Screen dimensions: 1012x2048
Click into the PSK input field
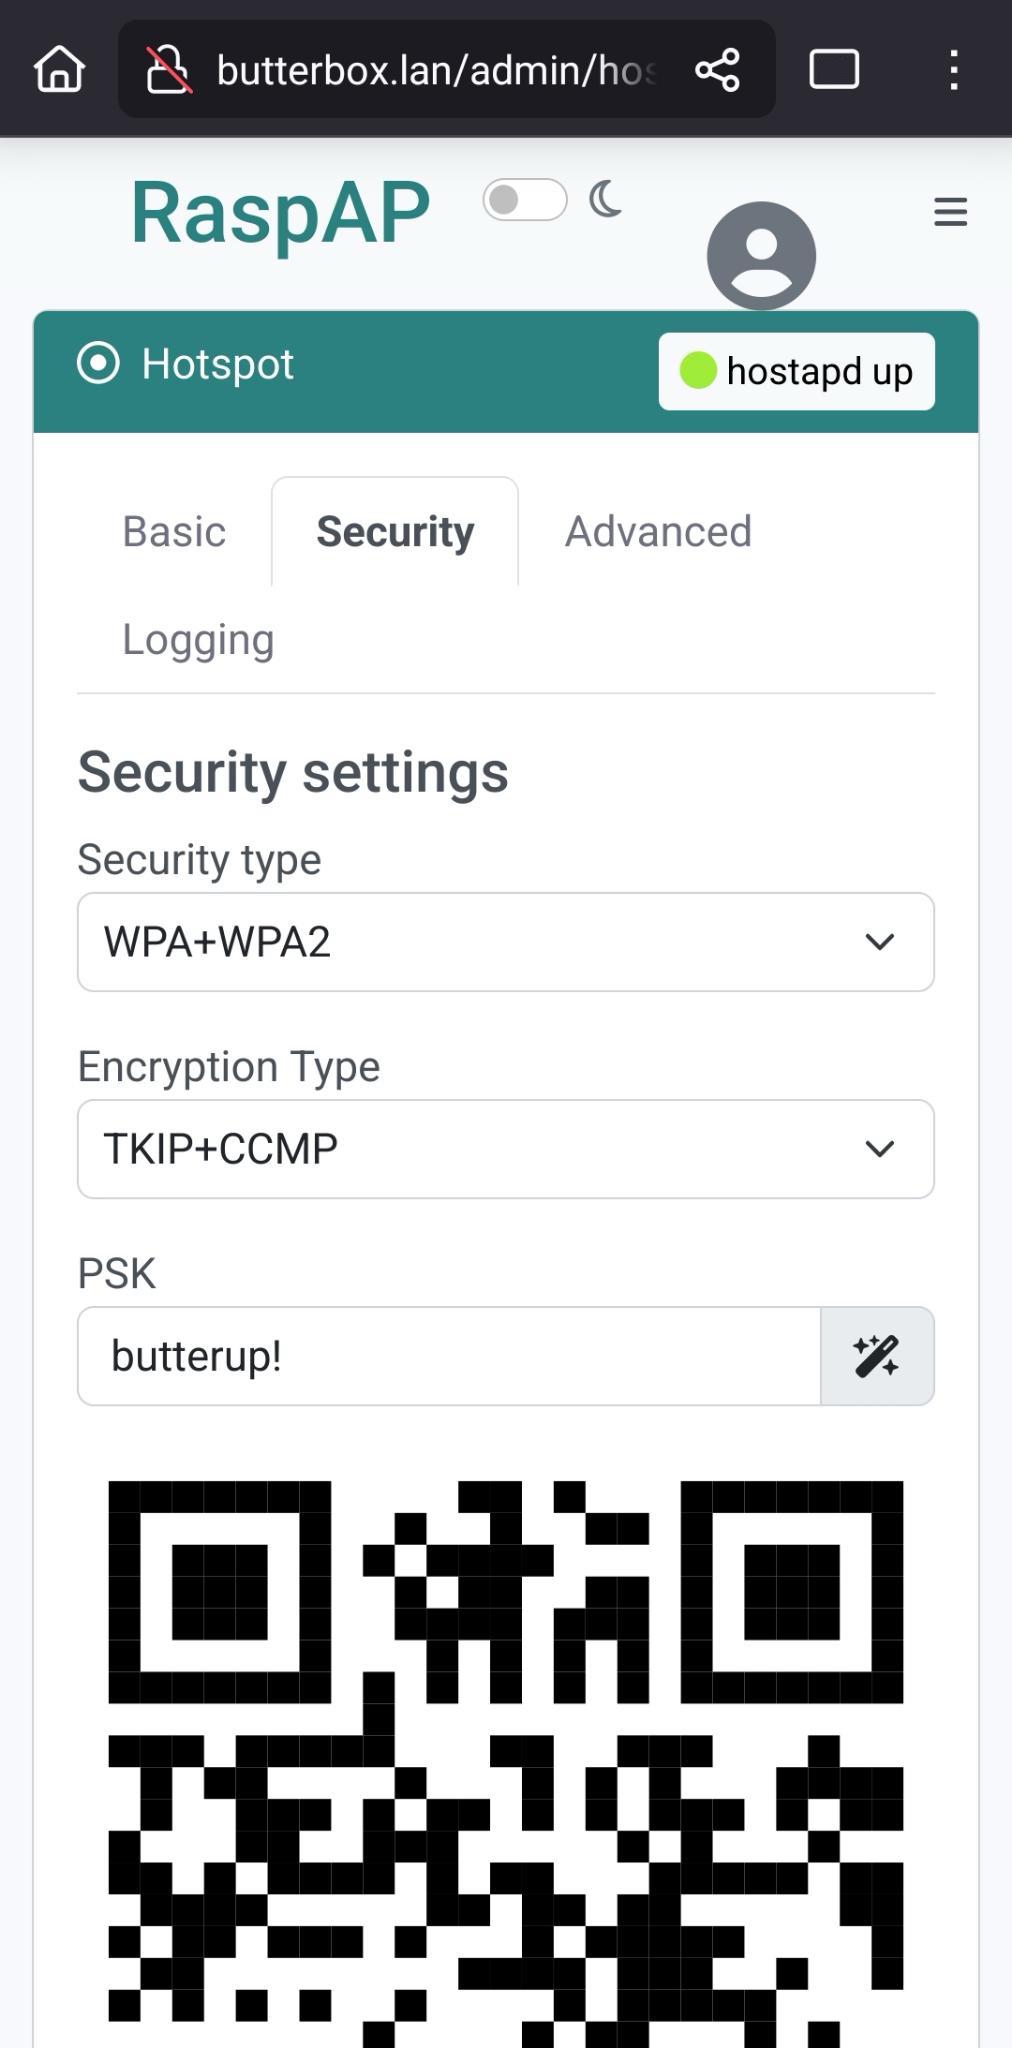(449, 1356)
